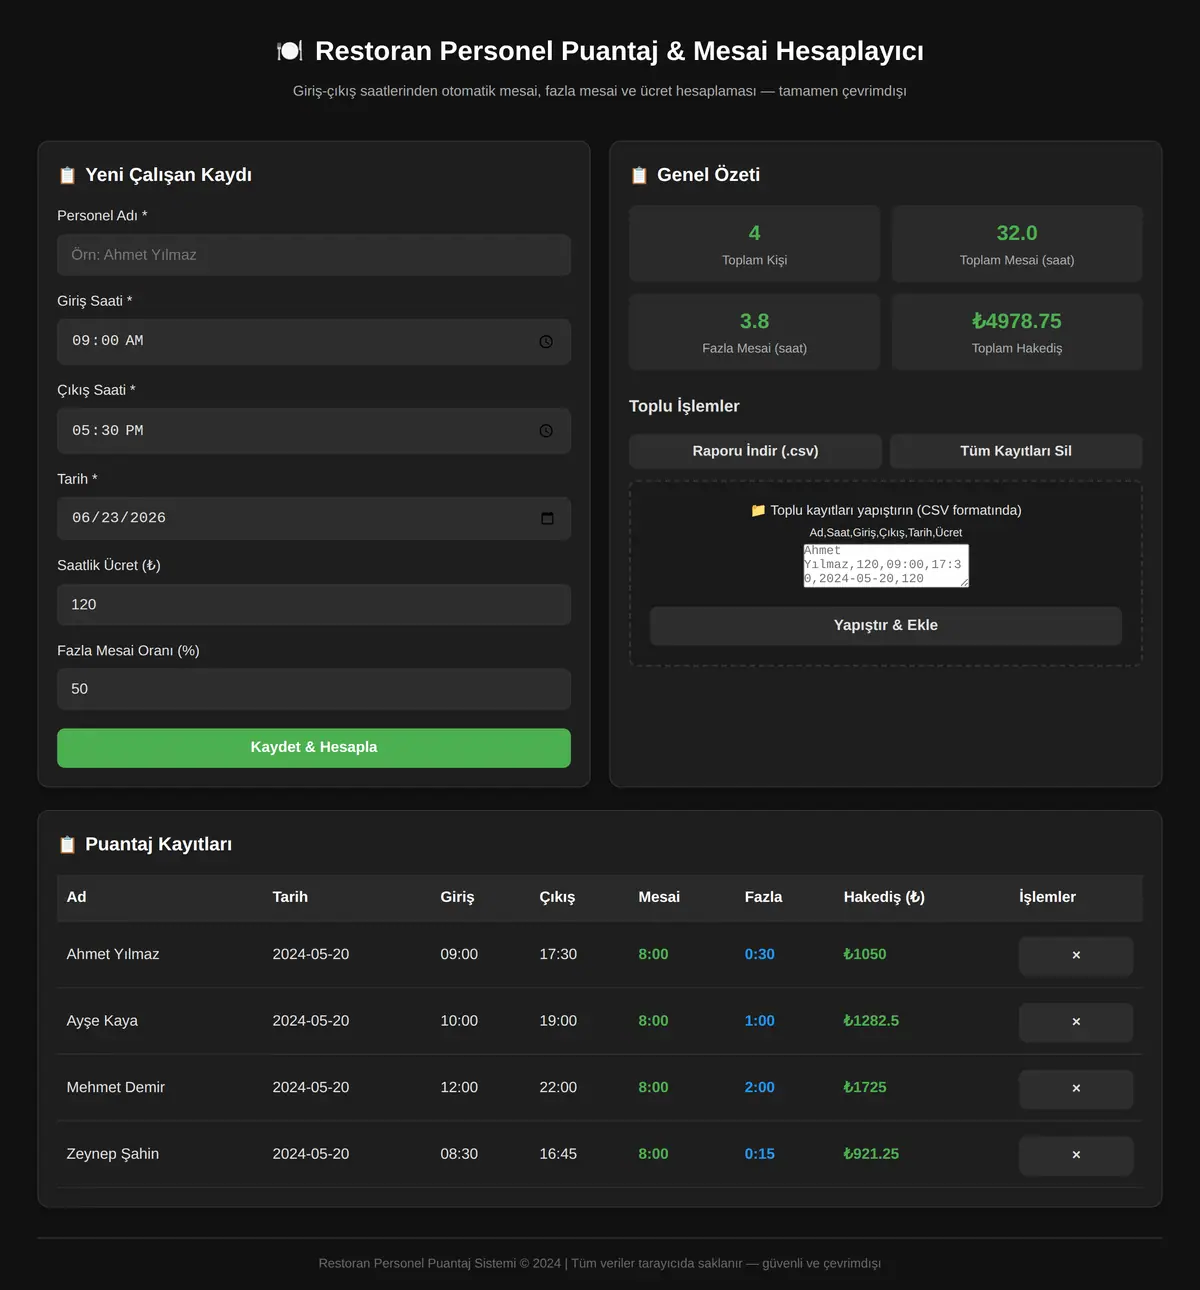This screenshot has width=1200, height=1290.
Task: Click the 12:00 entry time cell
Action: [459, 1087]
